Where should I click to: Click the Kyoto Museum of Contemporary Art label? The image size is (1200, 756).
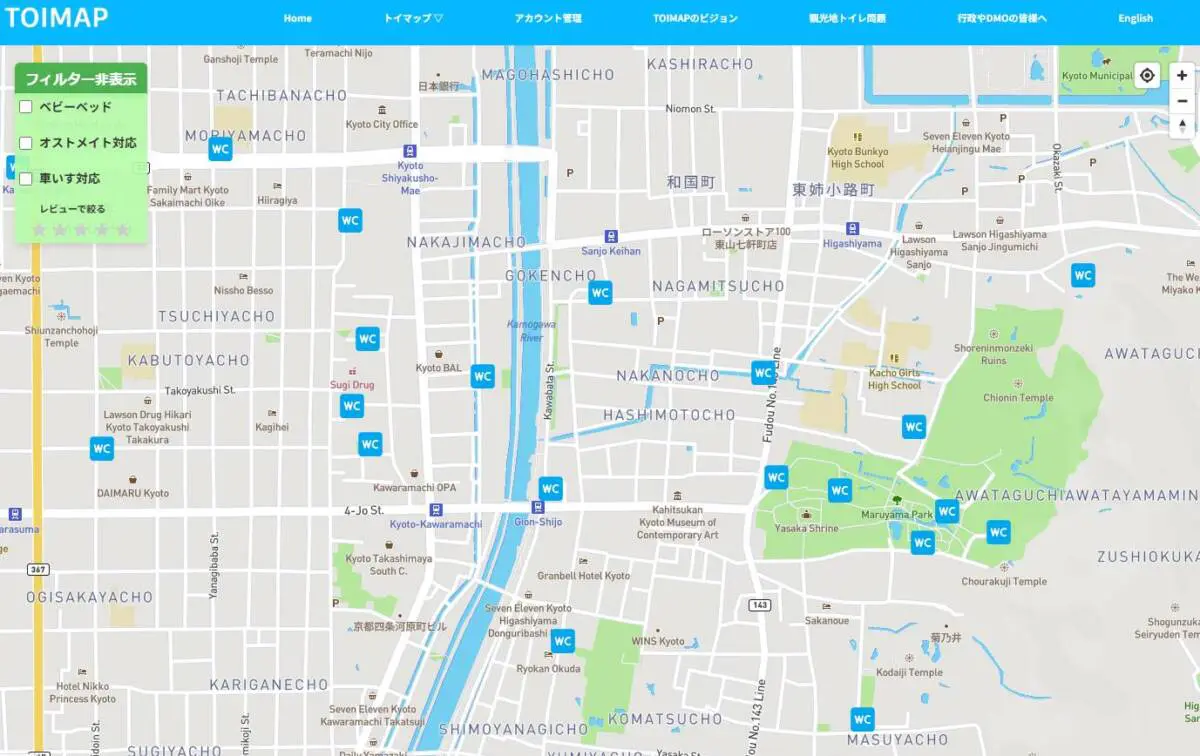pos(678,522)
